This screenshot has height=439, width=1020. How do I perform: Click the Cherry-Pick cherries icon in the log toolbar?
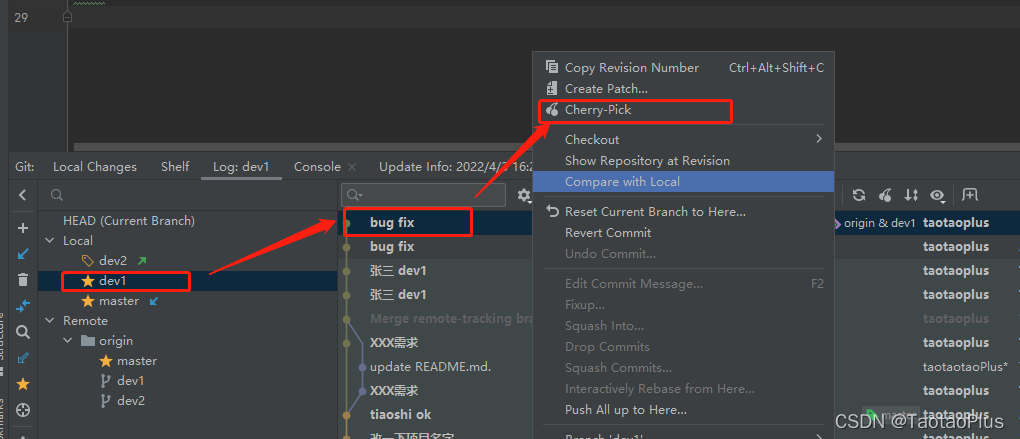point(885,195)
